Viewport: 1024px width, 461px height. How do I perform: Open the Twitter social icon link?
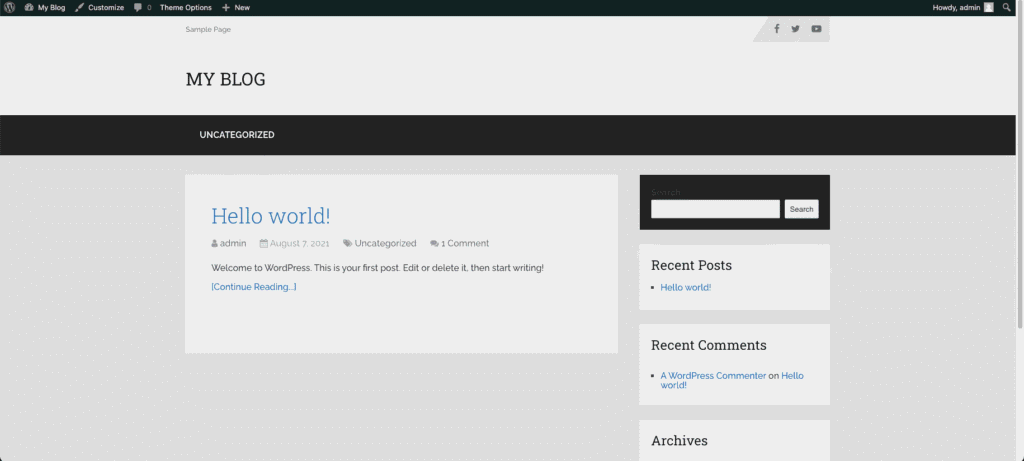pyautogui.click(x=796, y=29)
